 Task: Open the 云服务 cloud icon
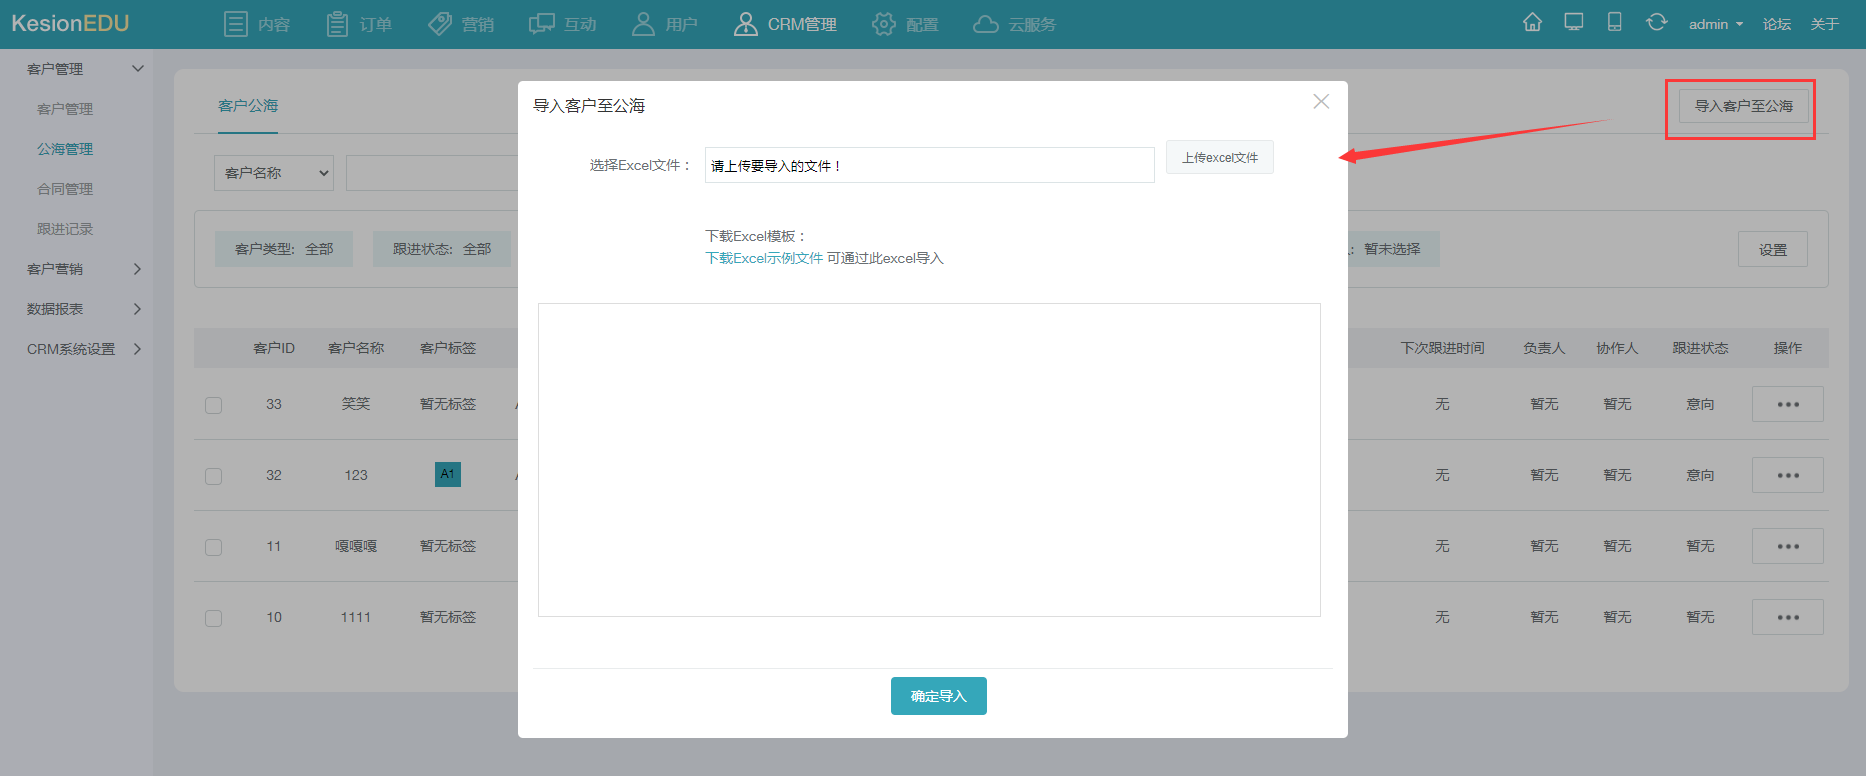point(986,24)
